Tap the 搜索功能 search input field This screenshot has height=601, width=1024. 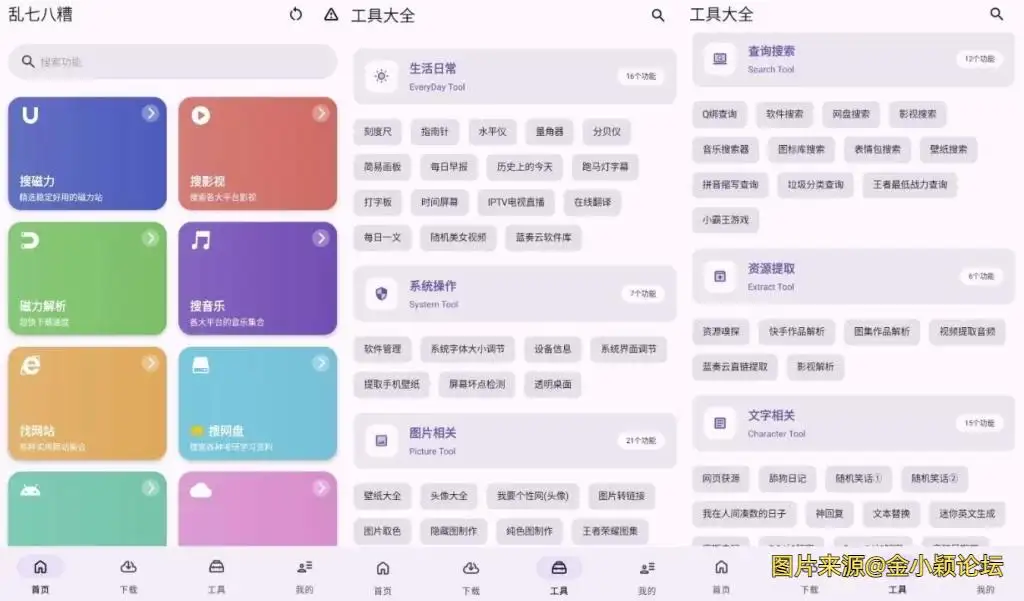[x=170, y=61]
